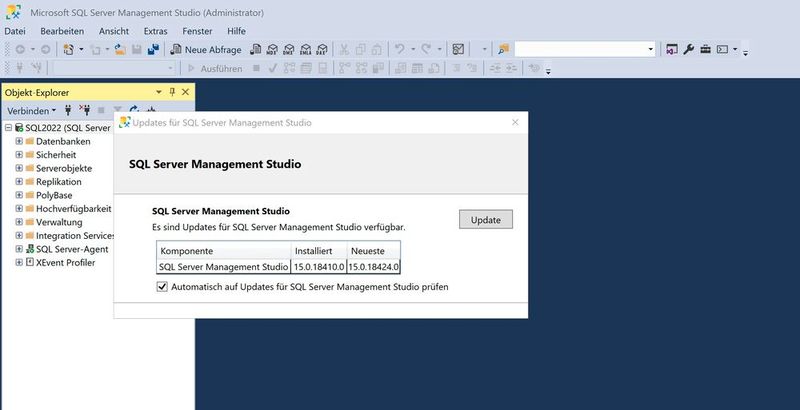Open the activity monitor chart icon
Viewport: 800px width, 410px height.
(x=458, y=49)
